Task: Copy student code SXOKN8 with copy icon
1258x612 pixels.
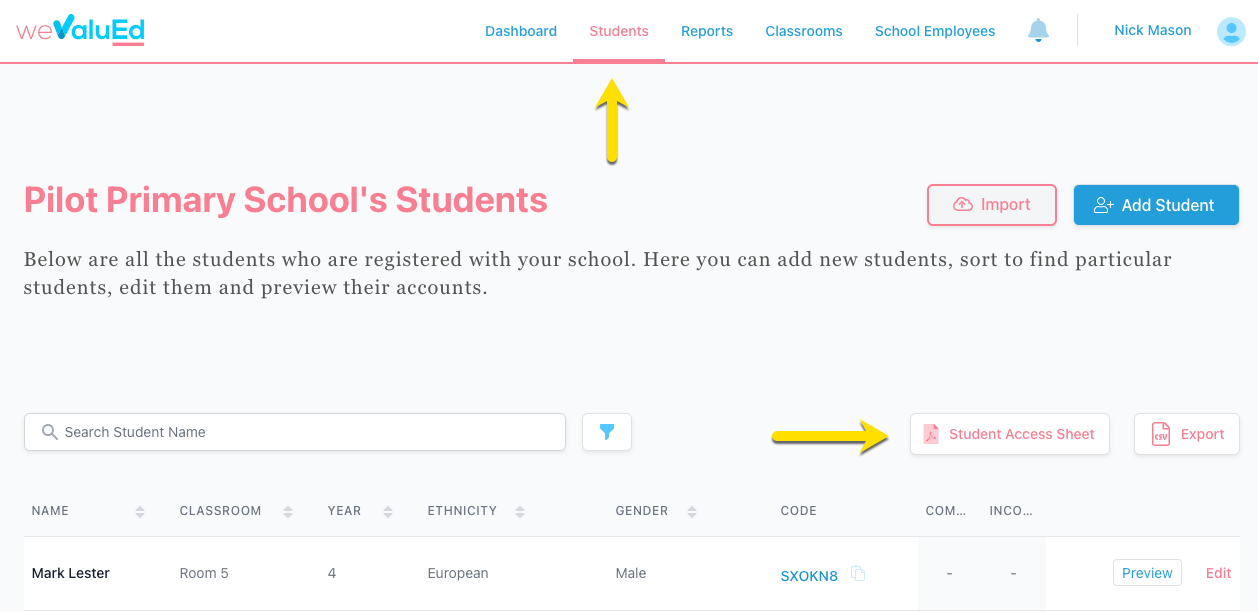Action: pyautogui.click(x=858, y=574)
